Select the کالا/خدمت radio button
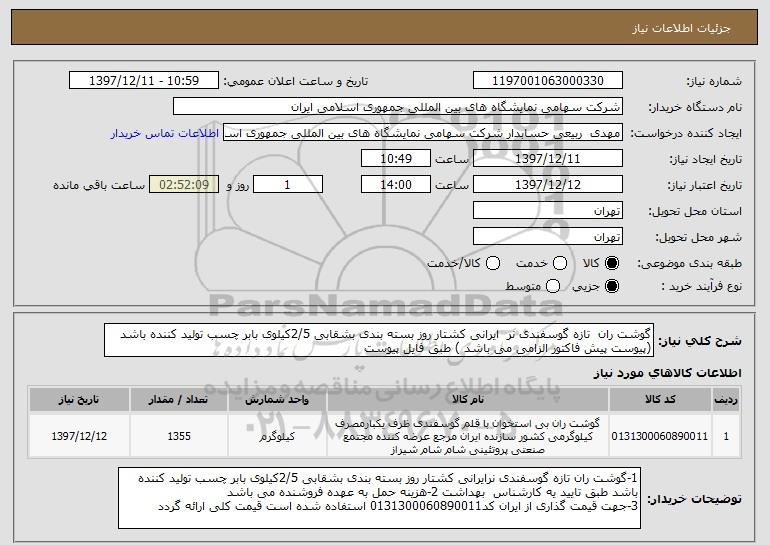 click(x=493, y=264)
